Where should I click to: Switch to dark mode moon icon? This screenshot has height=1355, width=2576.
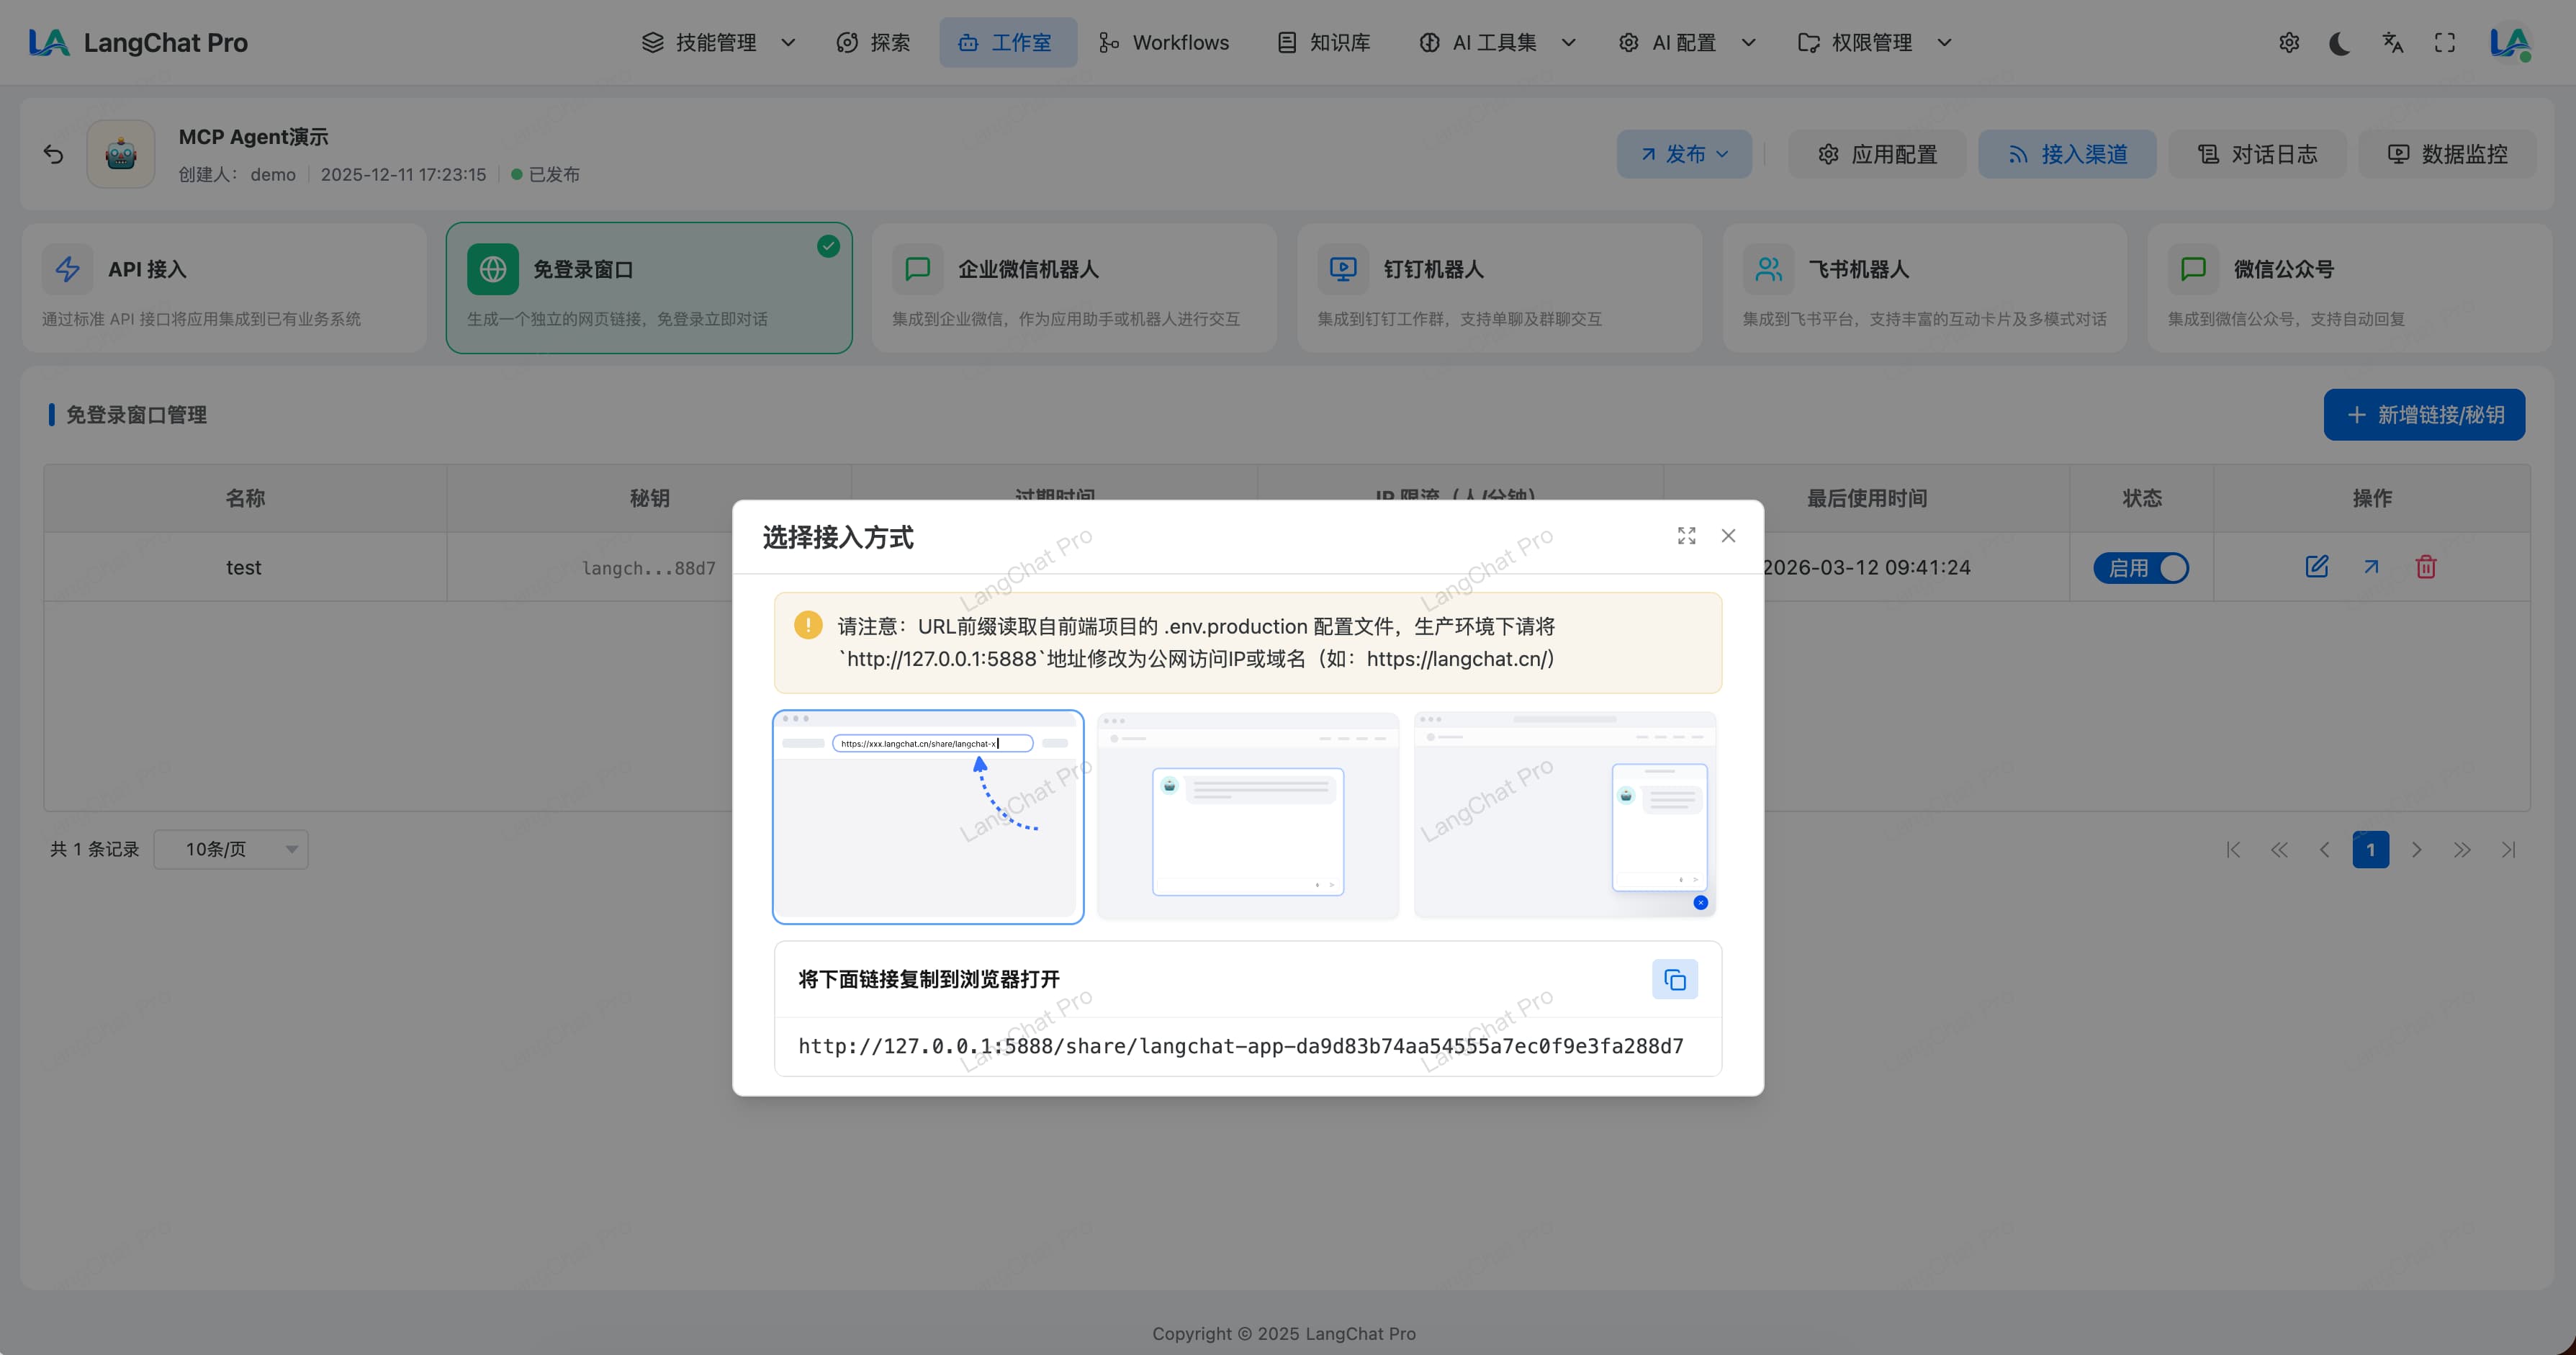pos(2339,43)
